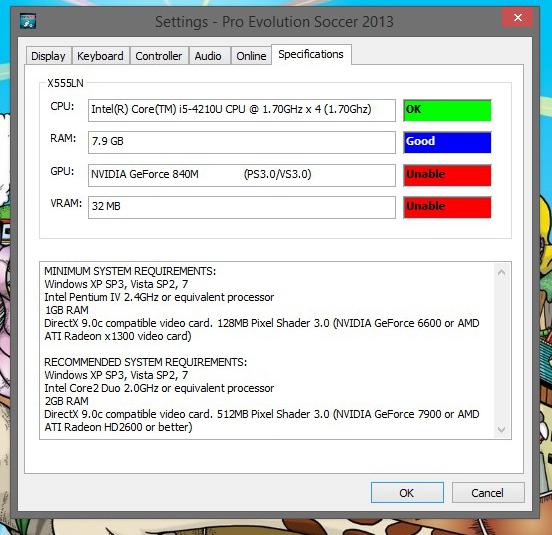552x535 pixels.
Task: Click the settings app icon in title bar
Action: coord(28,21)
